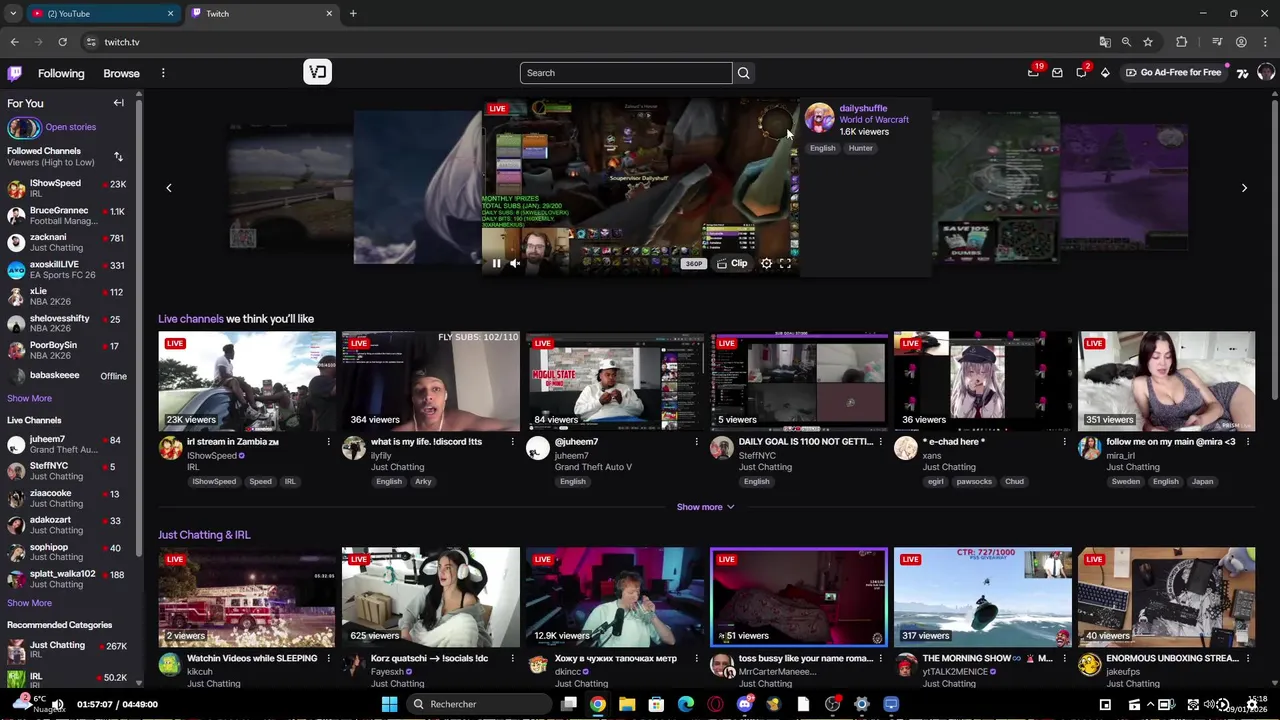This screenshot has width=1280, height=720.
Task: Open options for irl stream in Zambia
Action: (328, 442)
